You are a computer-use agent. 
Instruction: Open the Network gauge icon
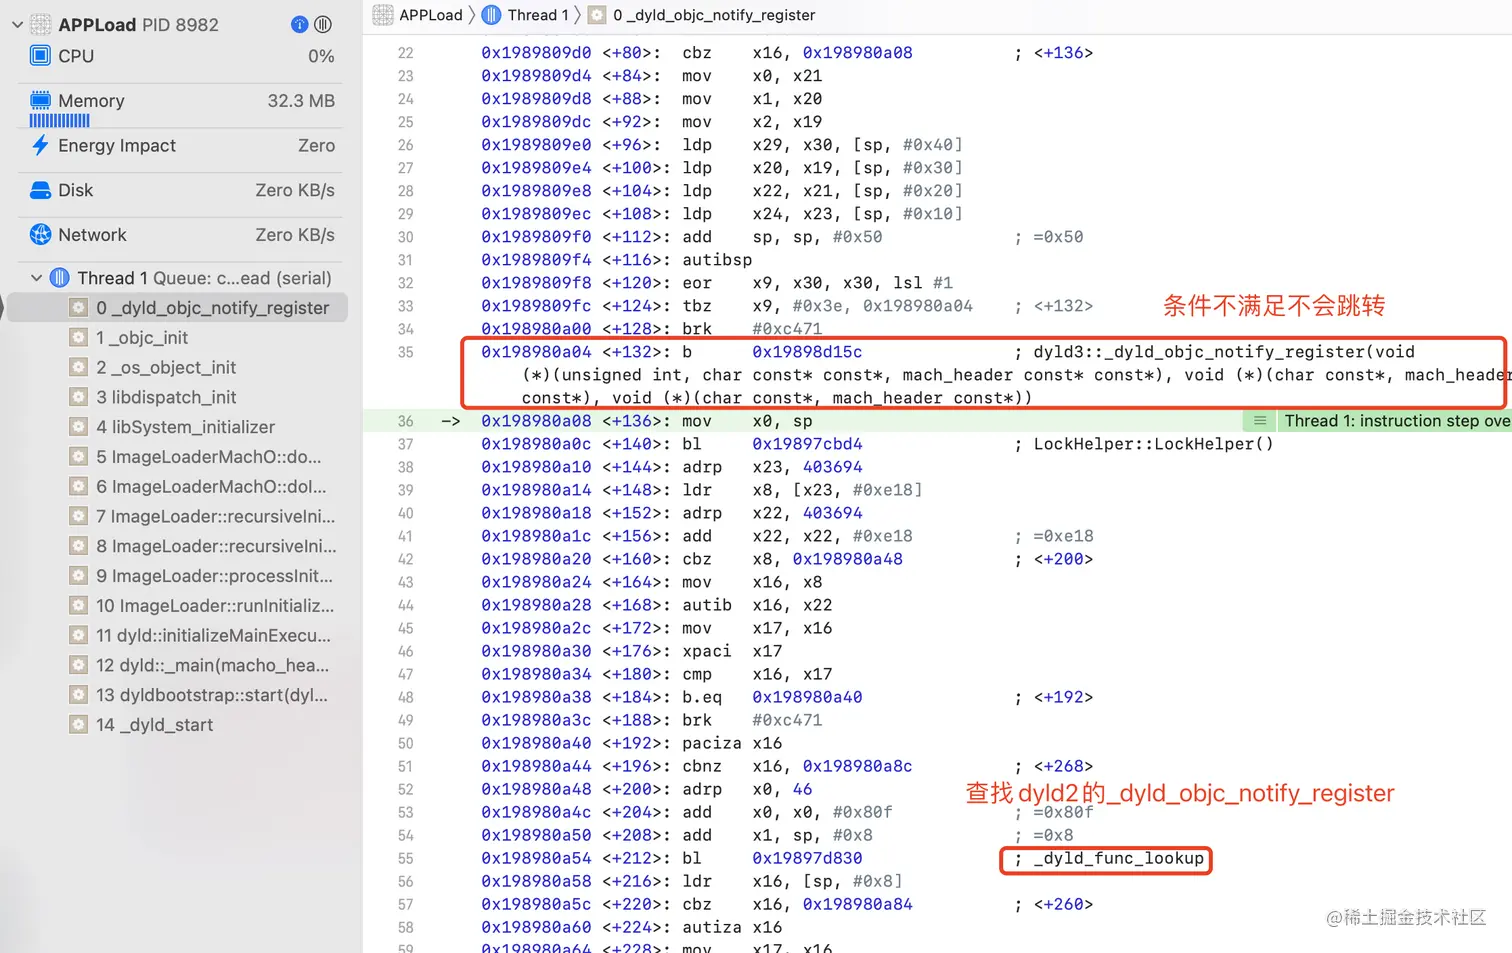pyautogui.click(x=40, y=235)
